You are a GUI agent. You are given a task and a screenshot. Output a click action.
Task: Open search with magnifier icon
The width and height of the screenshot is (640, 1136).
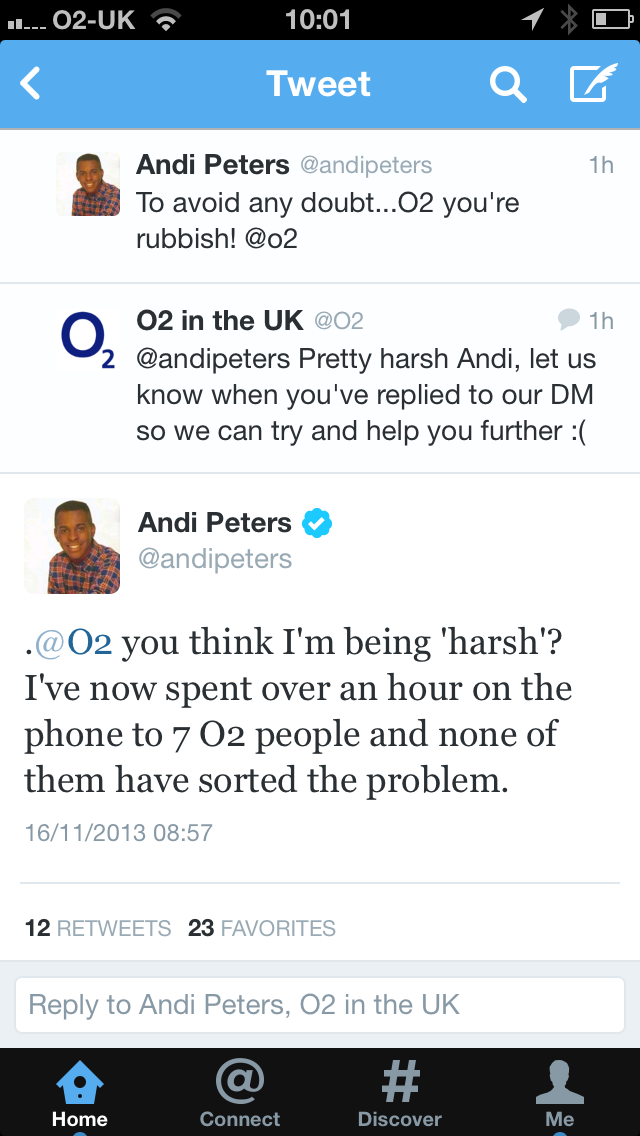507,83
